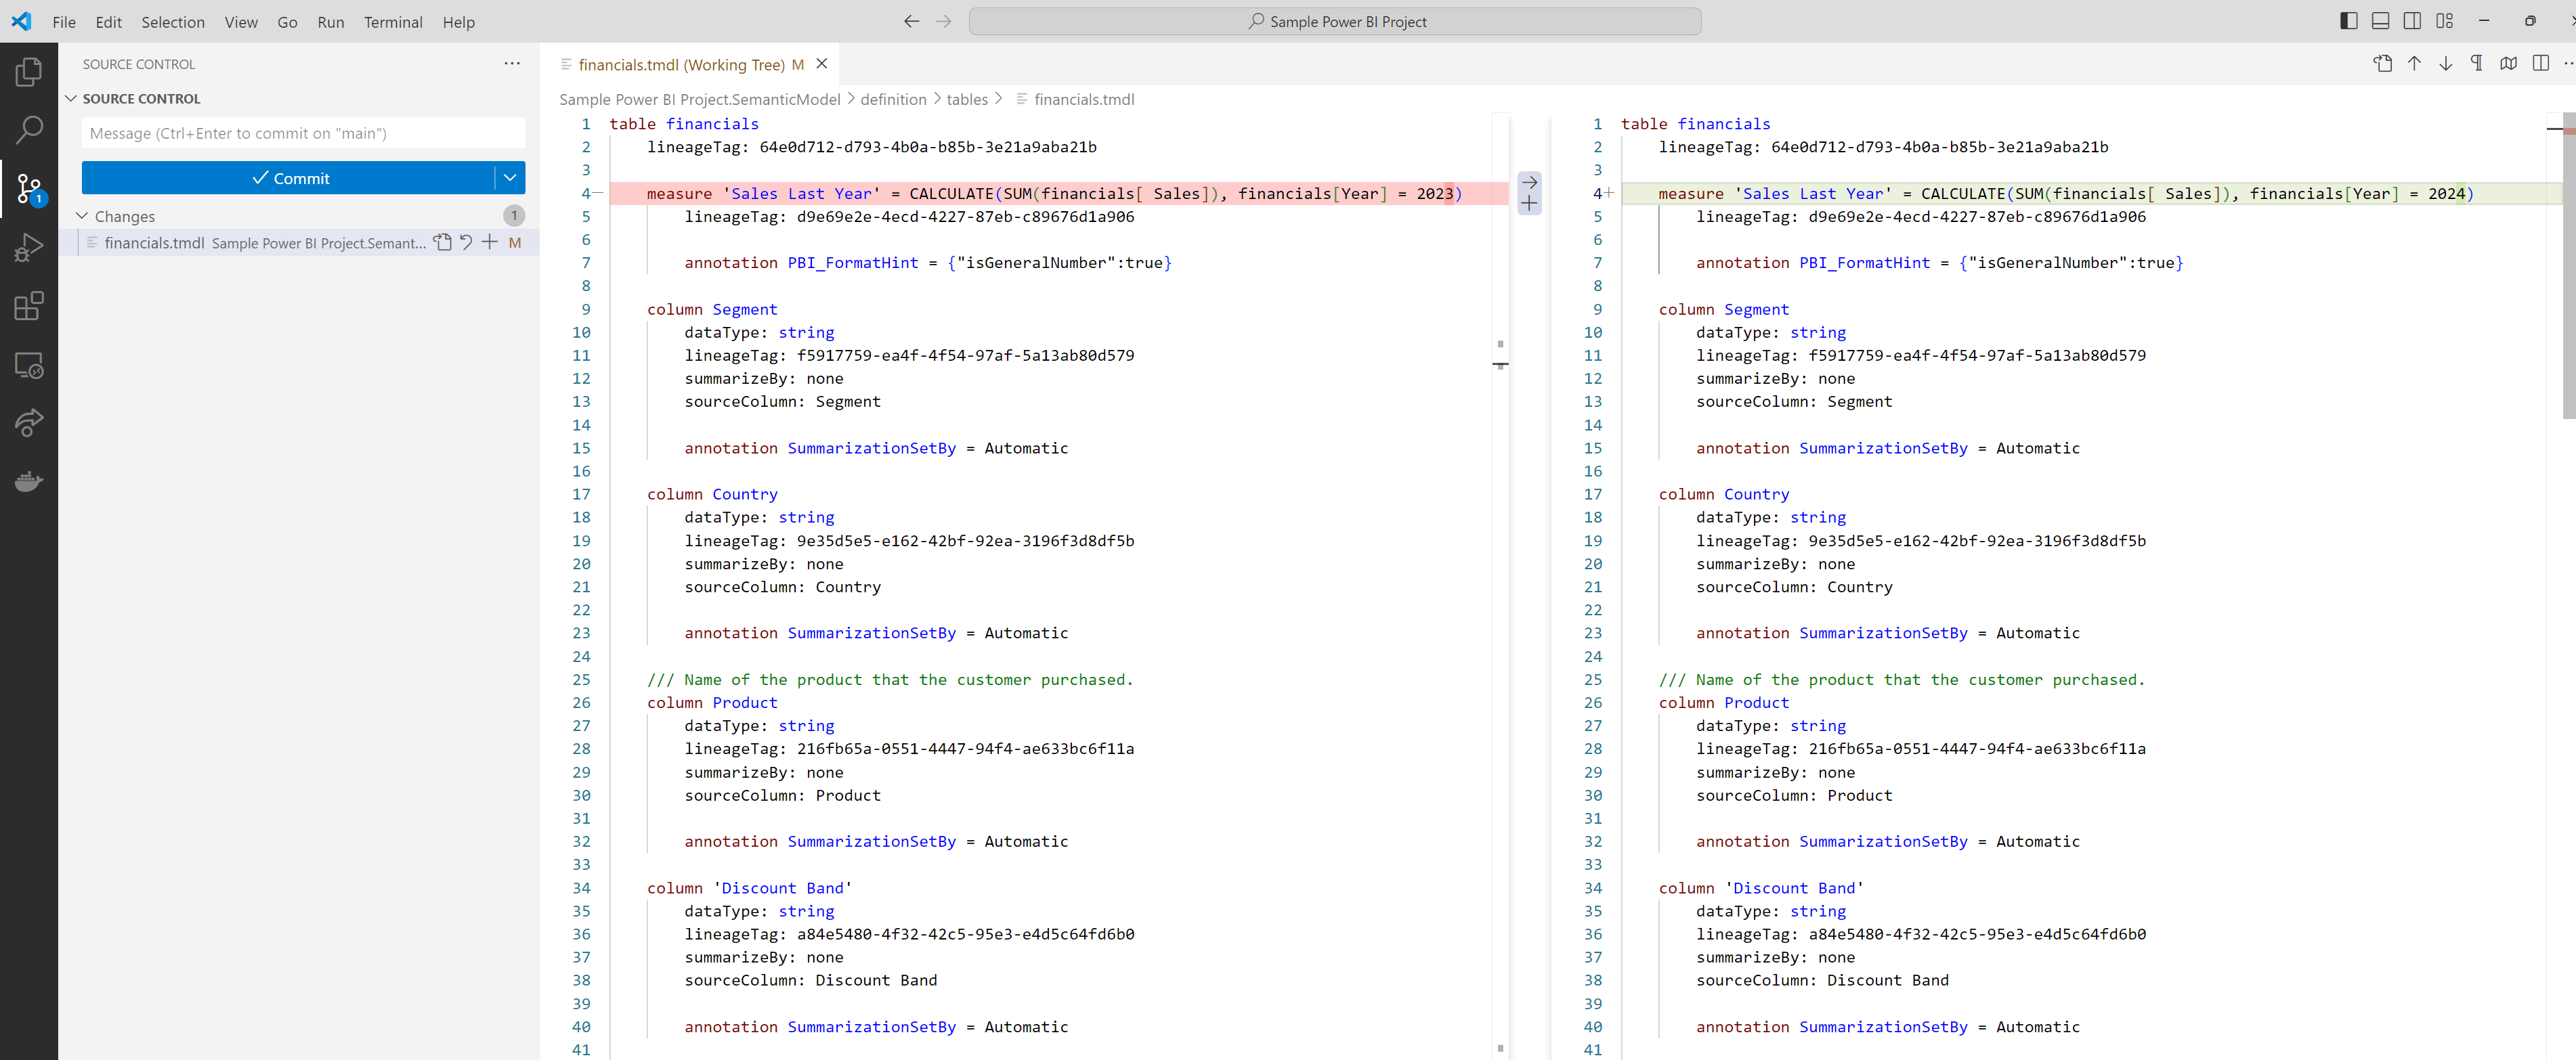The height and width of the screenshot is (1060, 2576).
Task: Toggle the bottom panel visibility
Action: point(2380,21)
